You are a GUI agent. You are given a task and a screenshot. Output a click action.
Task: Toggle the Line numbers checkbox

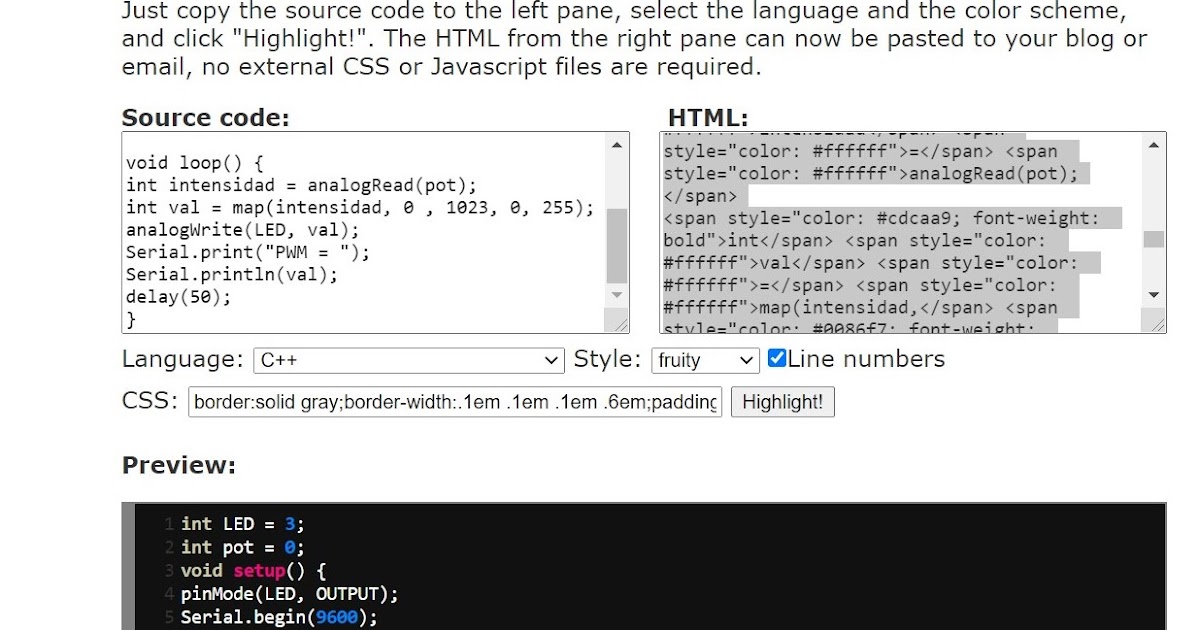[777, 357]
